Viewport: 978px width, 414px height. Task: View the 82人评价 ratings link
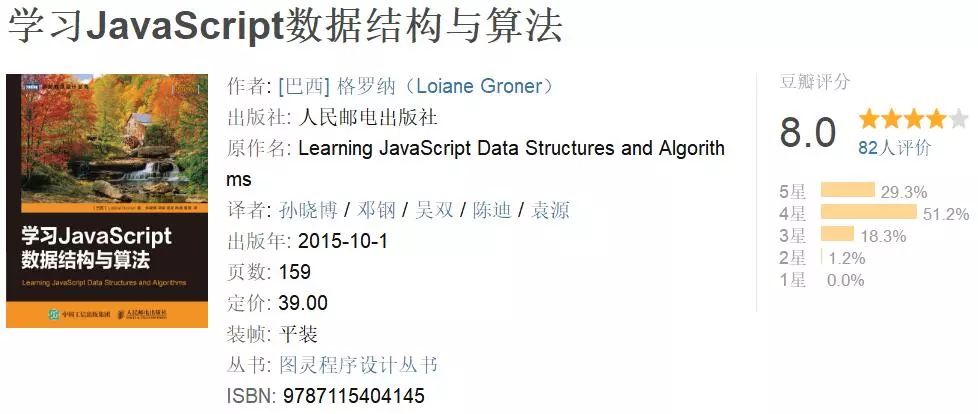point(894,148)
